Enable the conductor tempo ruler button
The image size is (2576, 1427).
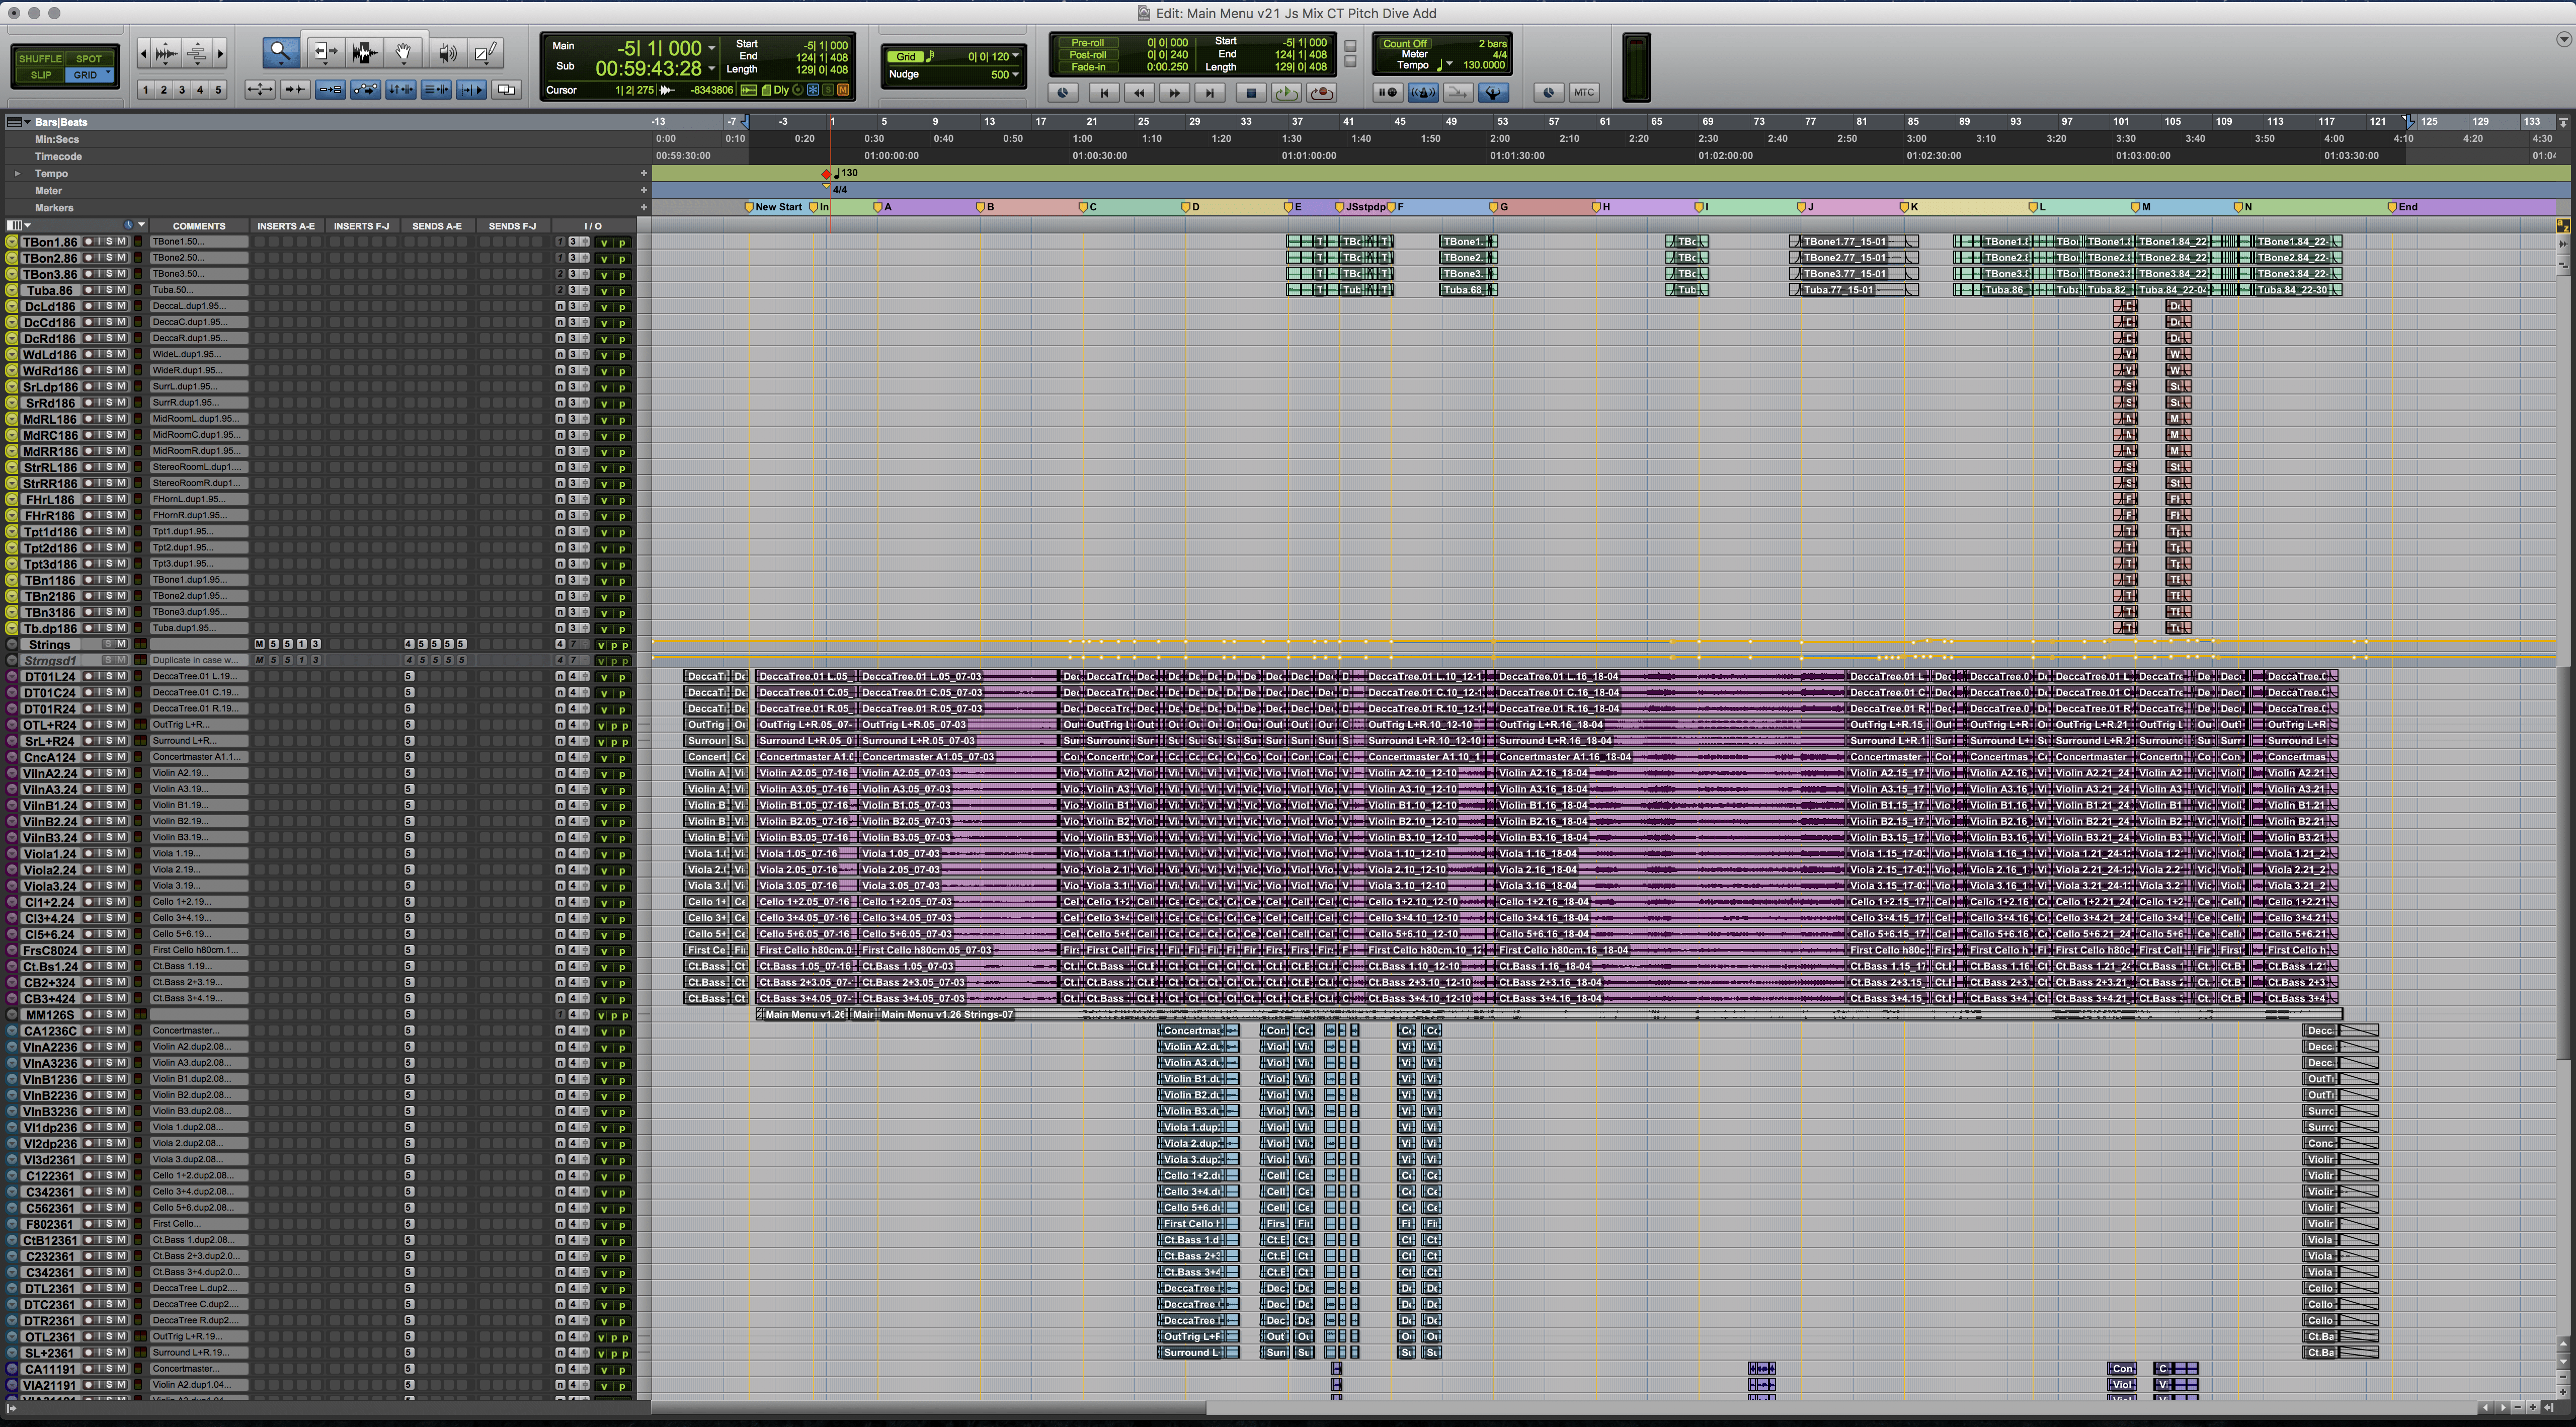tap(1493, 93)
